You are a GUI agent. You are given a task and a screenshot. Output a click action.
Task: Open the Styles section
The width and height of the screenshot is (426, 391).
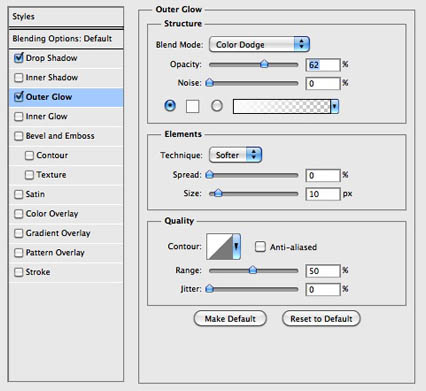coord(66,17)
